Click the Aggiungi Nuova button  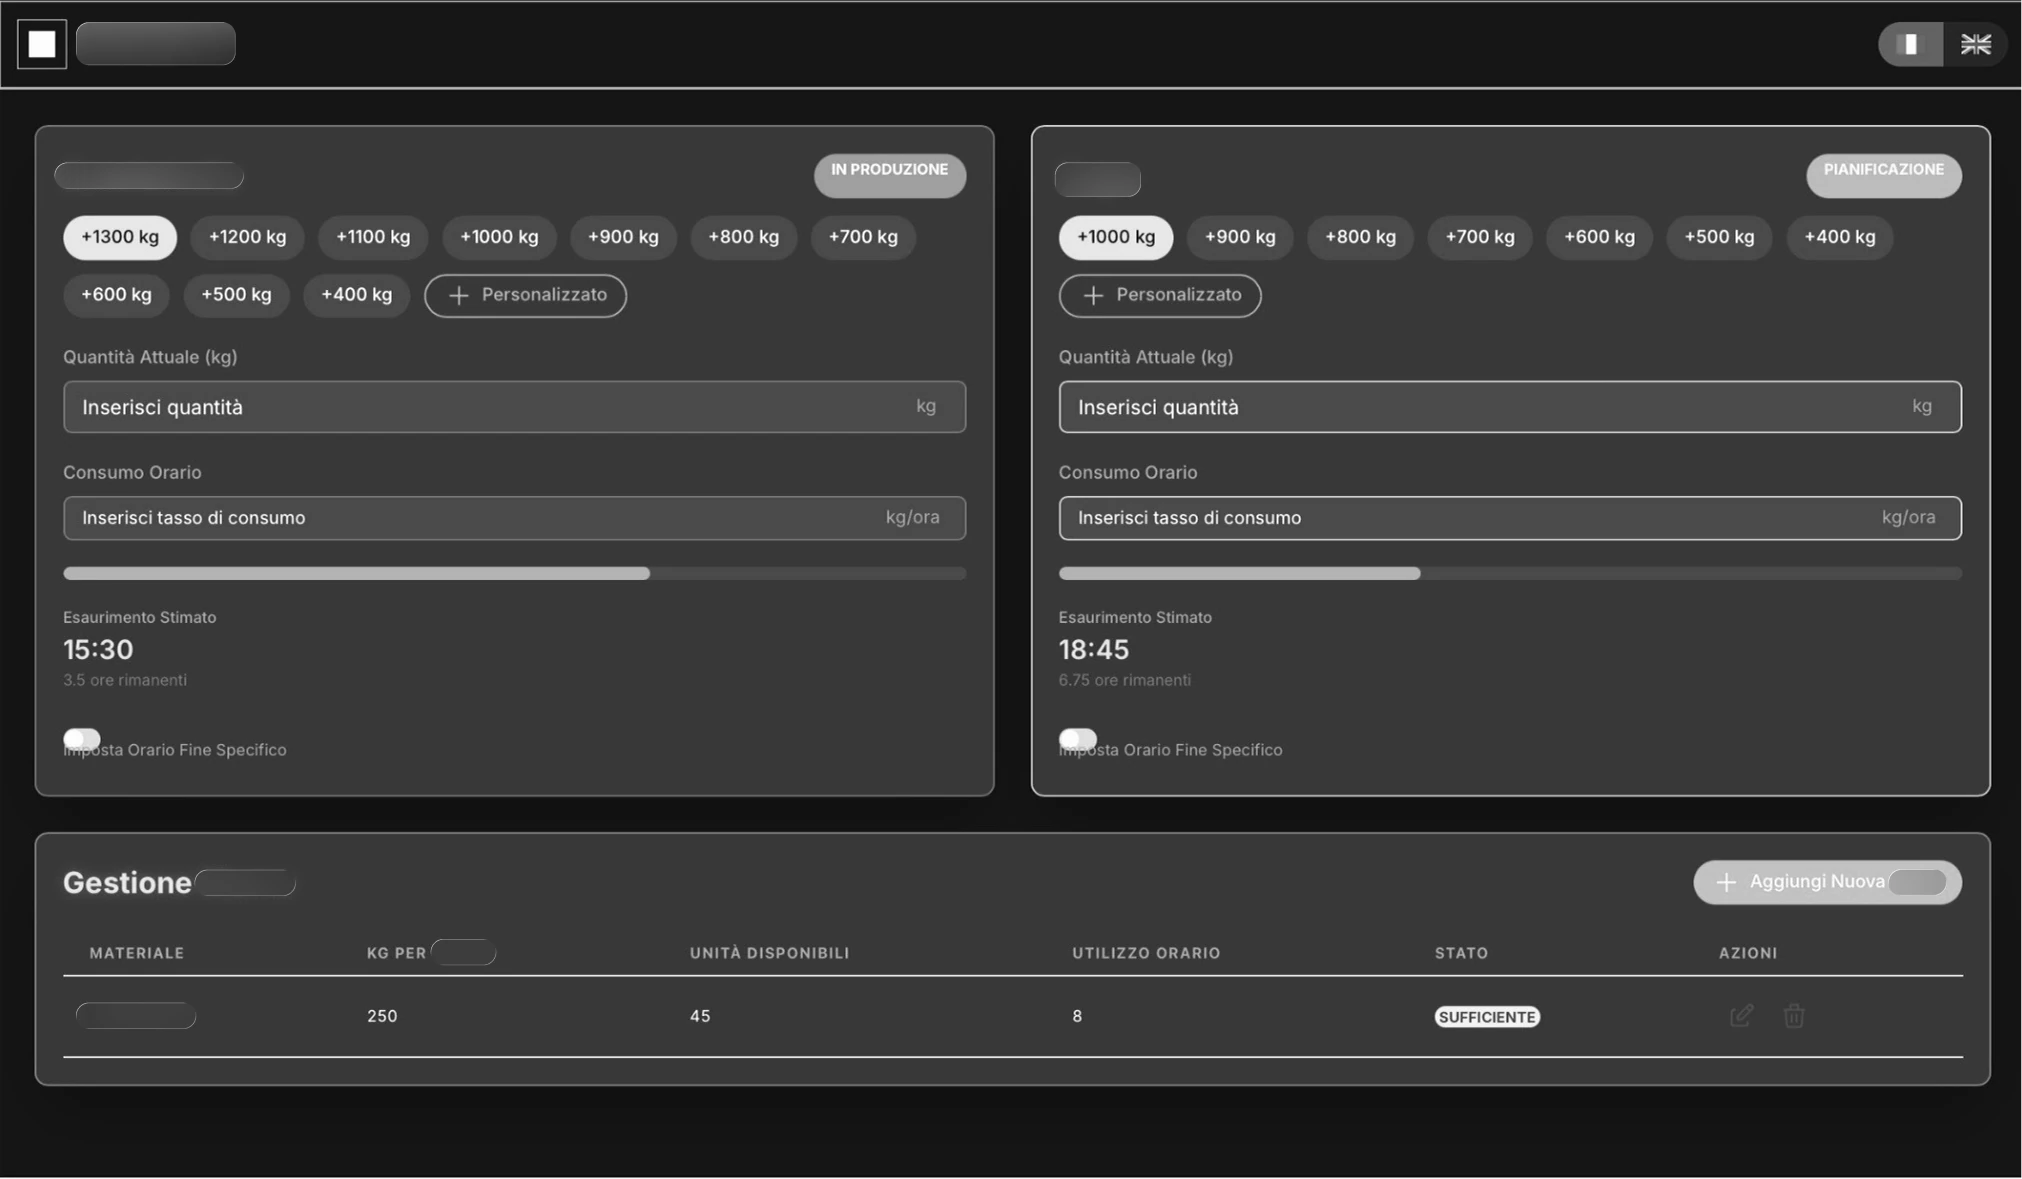tap(1826, 882)
